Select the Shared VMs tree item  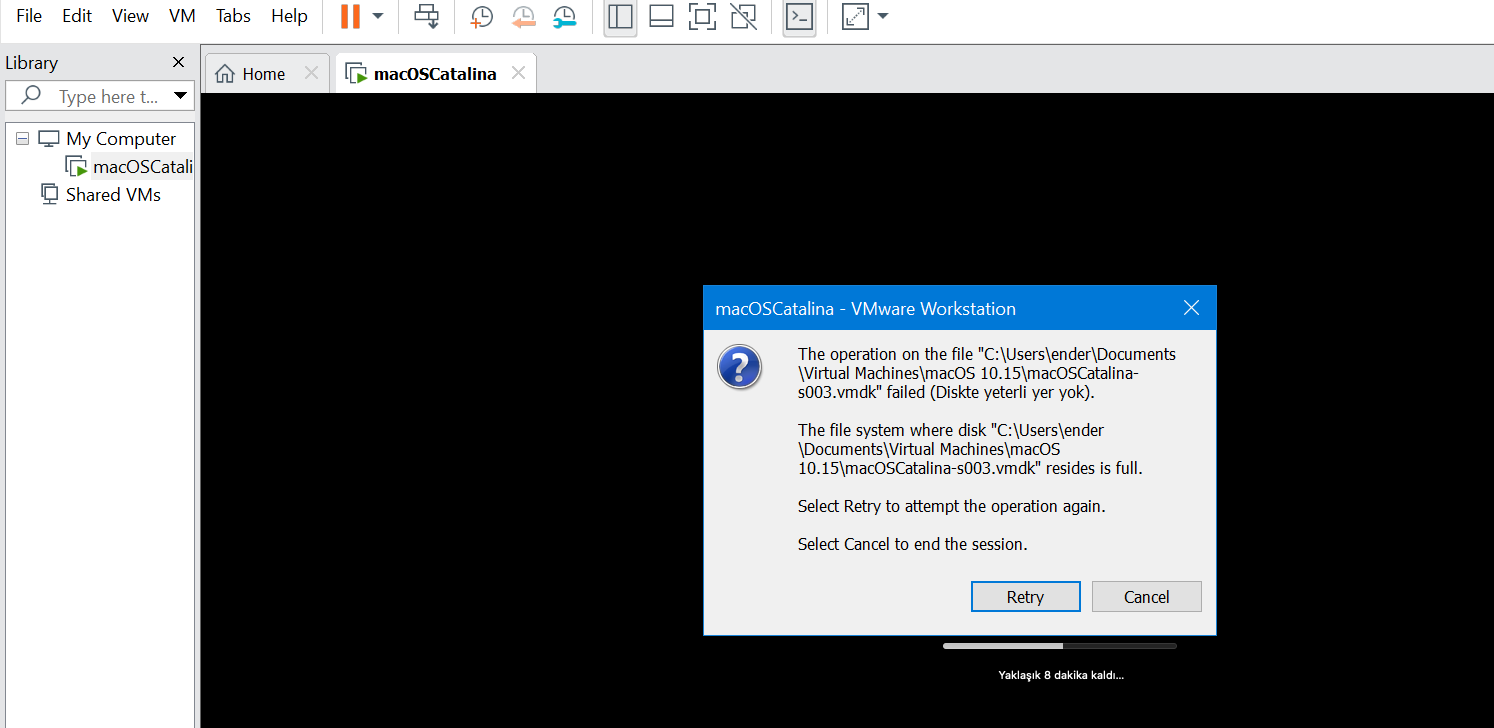112,194
